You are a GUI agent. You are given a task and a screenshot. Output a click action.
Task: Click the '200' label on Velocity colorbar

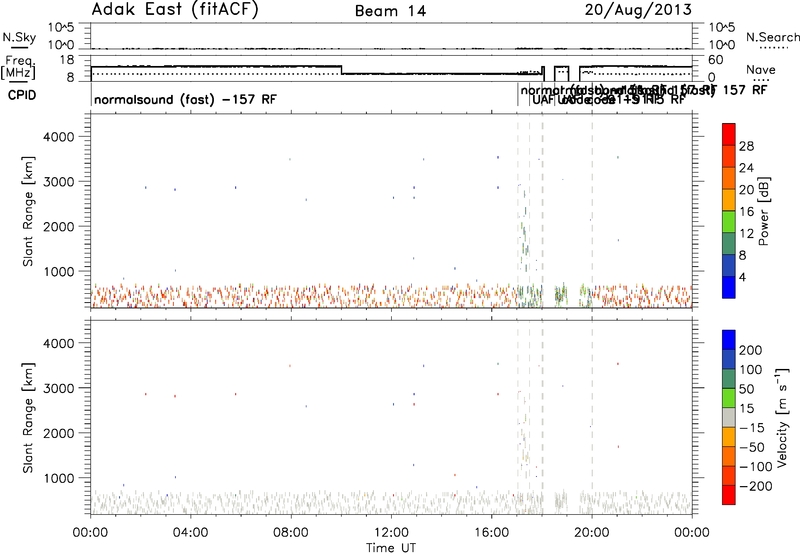751,350
